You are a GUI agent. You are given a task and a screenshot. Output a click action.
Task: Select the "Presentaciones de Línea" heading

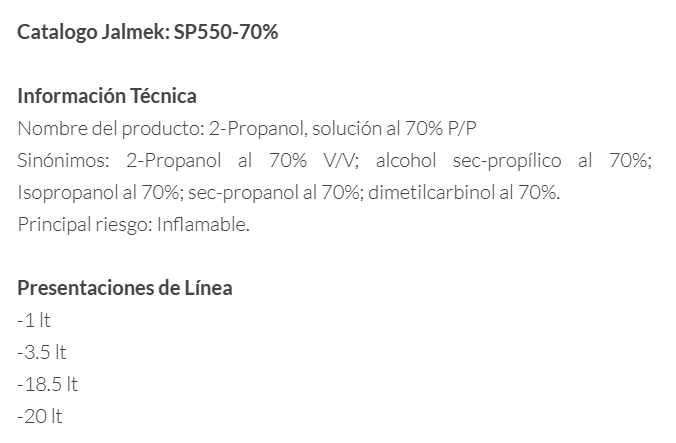click(x=125, y=288)
